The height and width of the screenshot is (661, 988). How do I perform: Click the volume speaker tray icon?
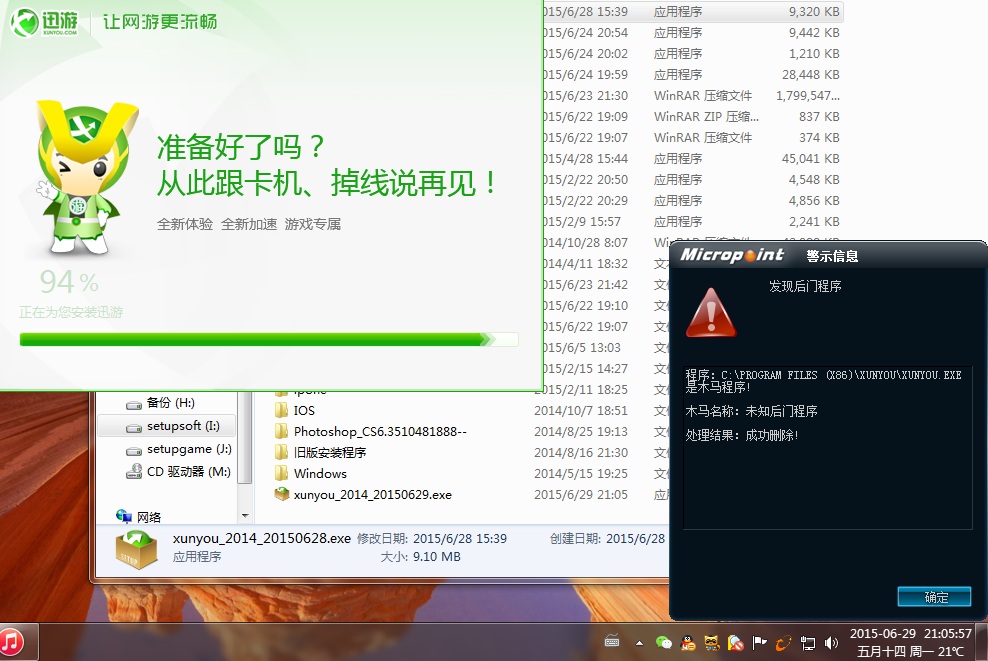tap(832, 643)
